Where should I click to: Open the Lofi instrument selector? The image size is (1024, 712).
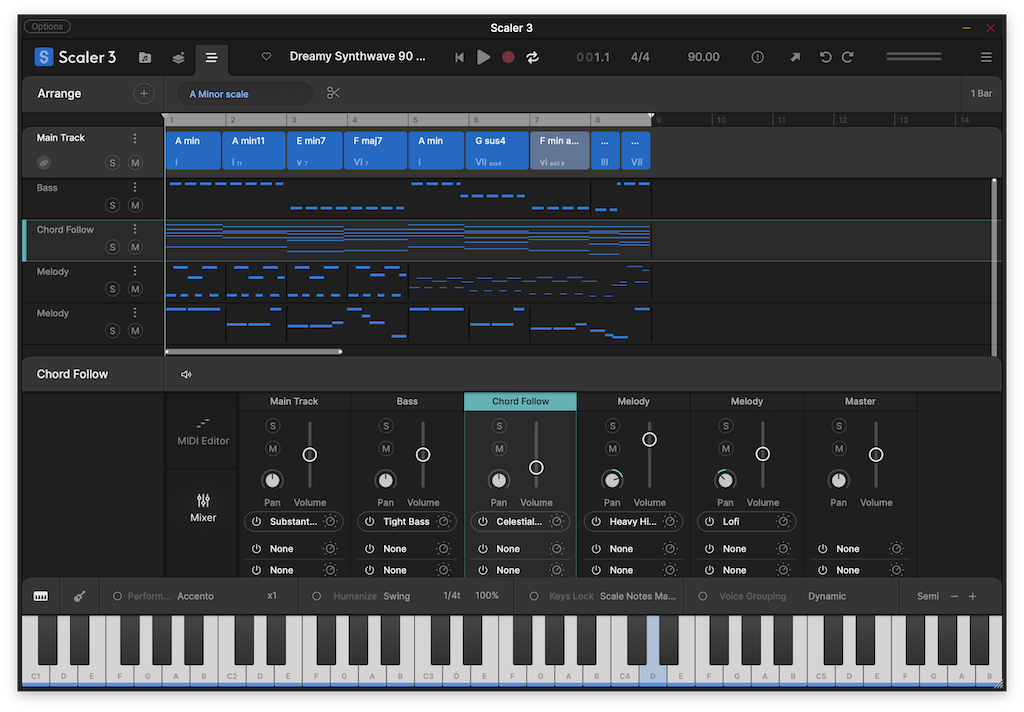[x=746, y=521]
